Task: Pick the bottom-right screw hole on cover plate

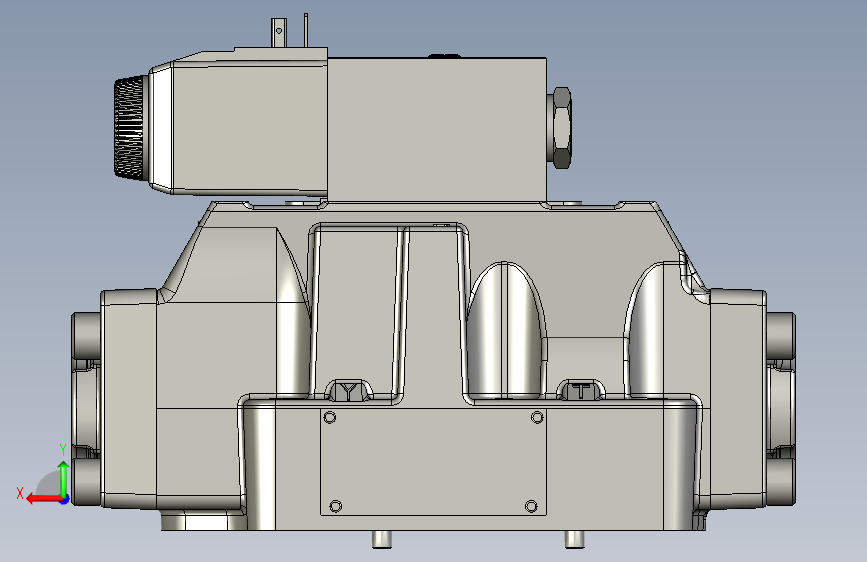Action: 531,506
